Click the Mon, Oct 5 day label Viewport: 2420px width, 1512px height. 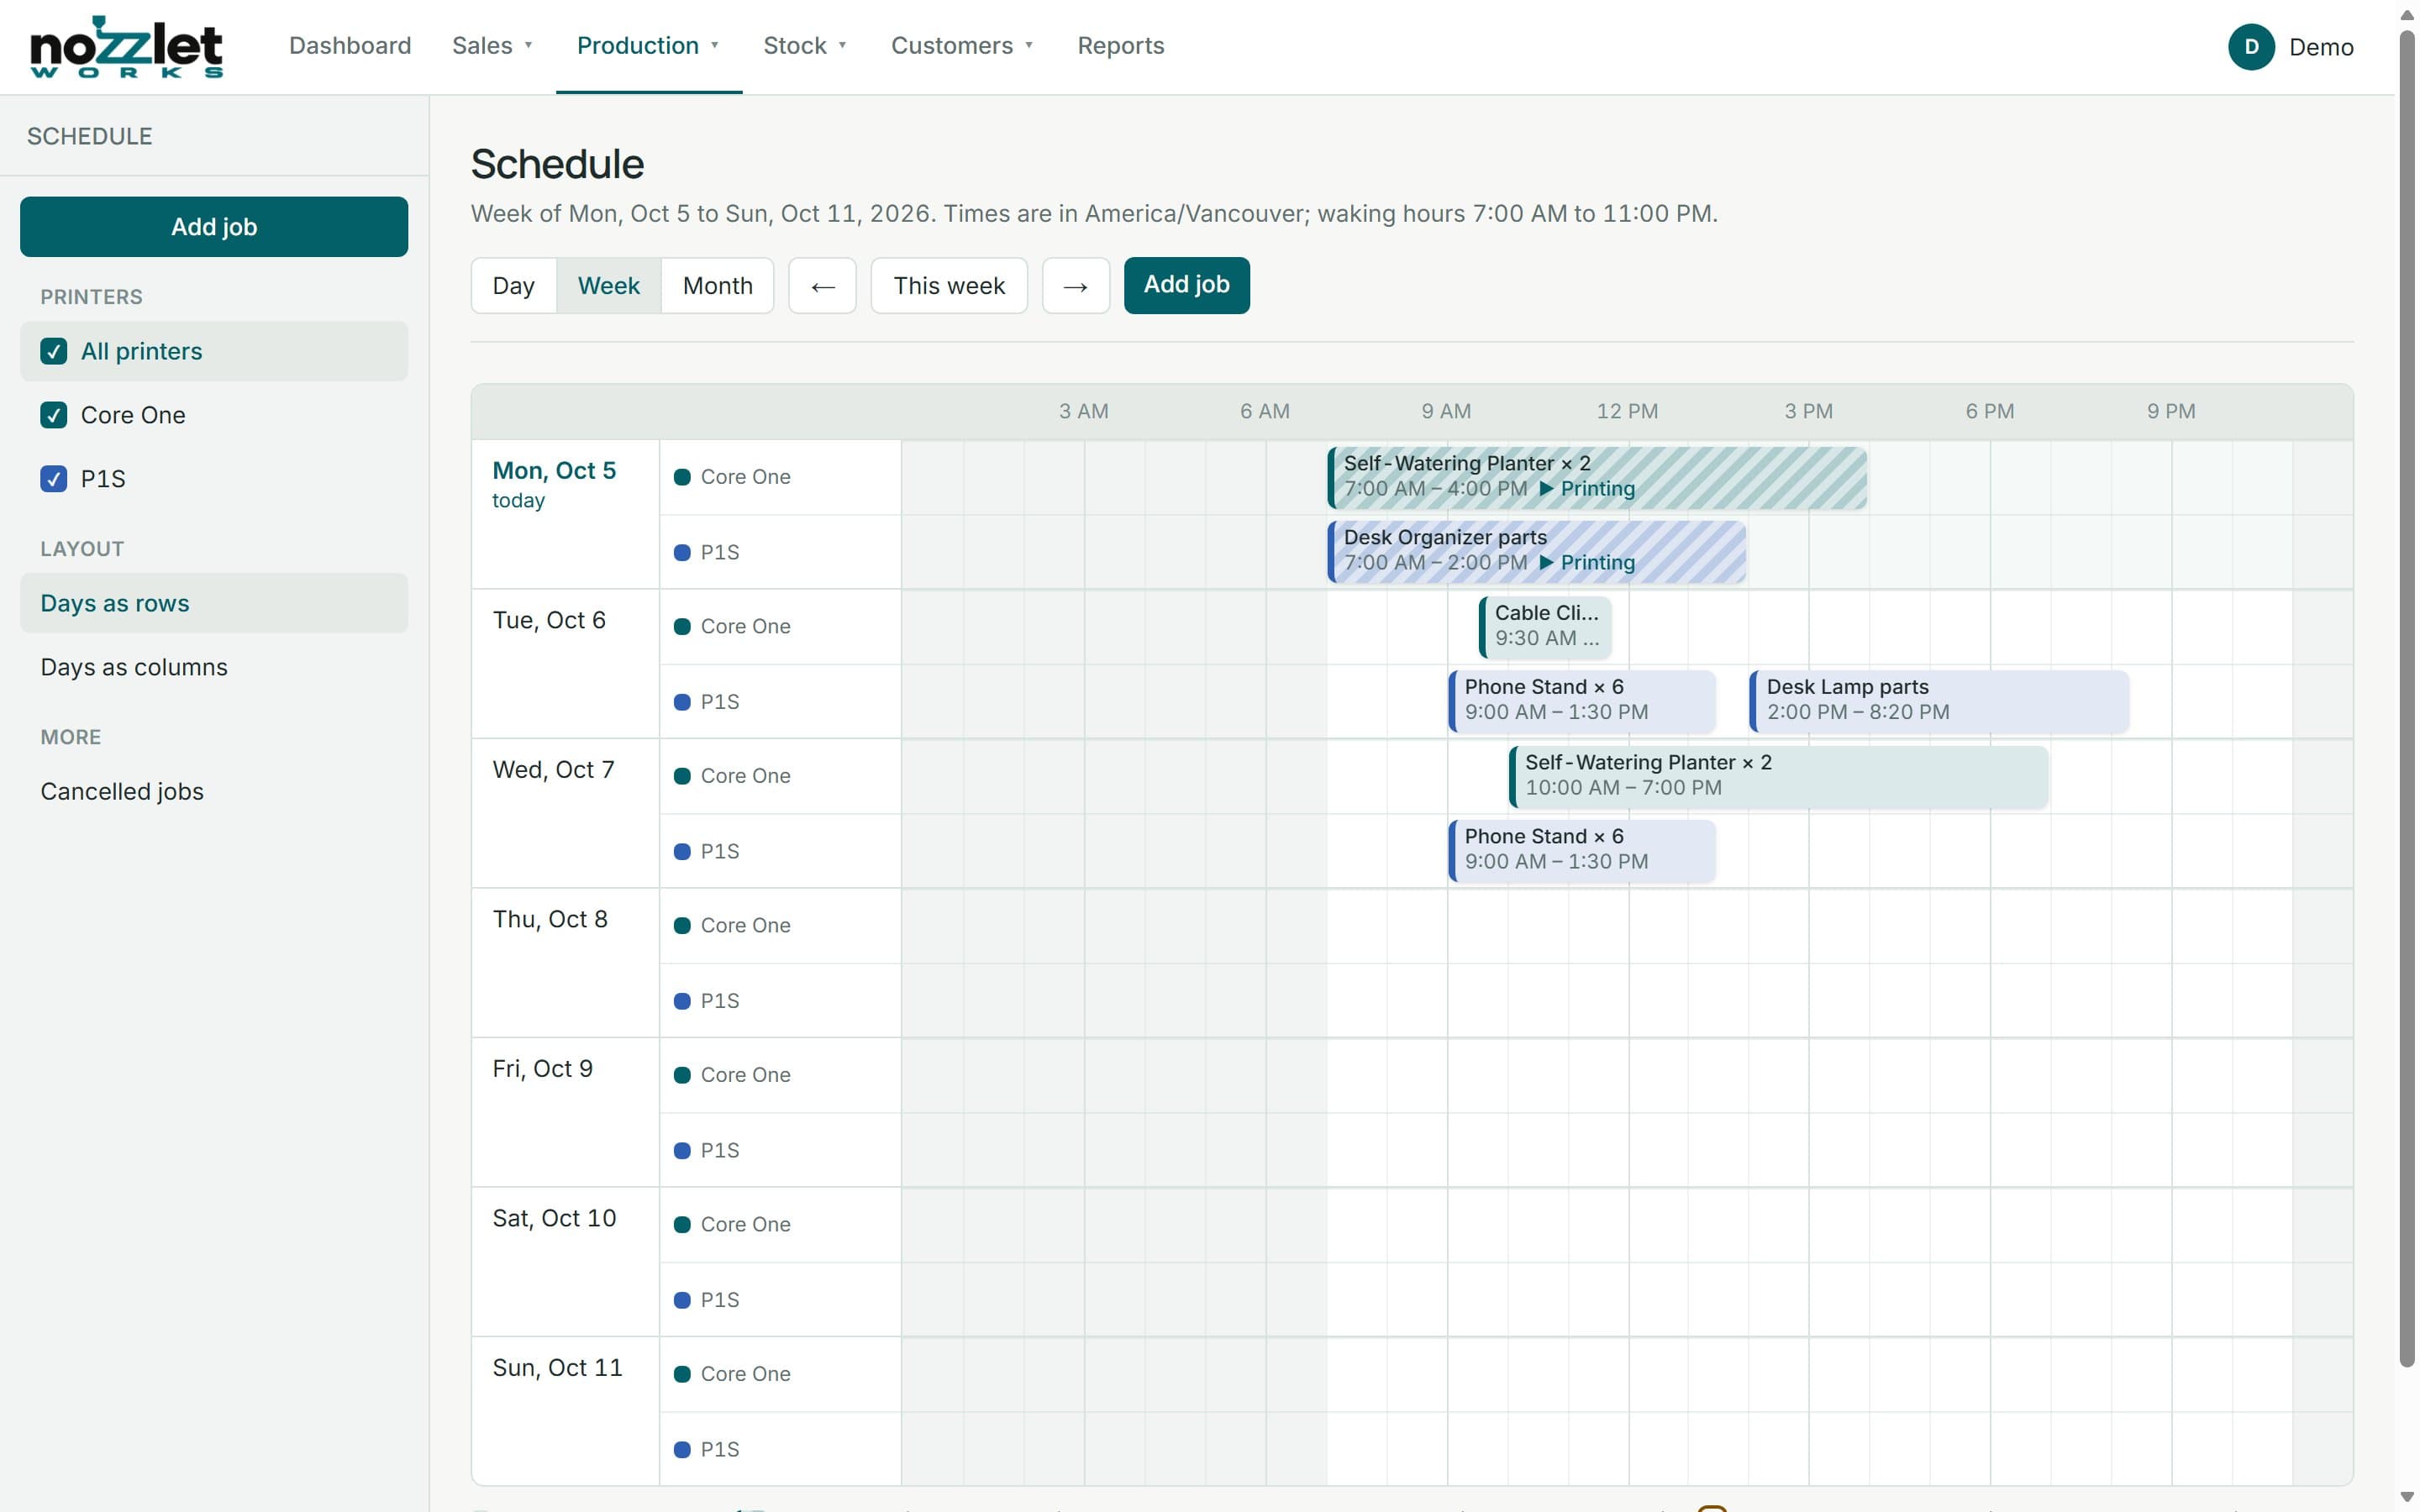coord(554,471)
